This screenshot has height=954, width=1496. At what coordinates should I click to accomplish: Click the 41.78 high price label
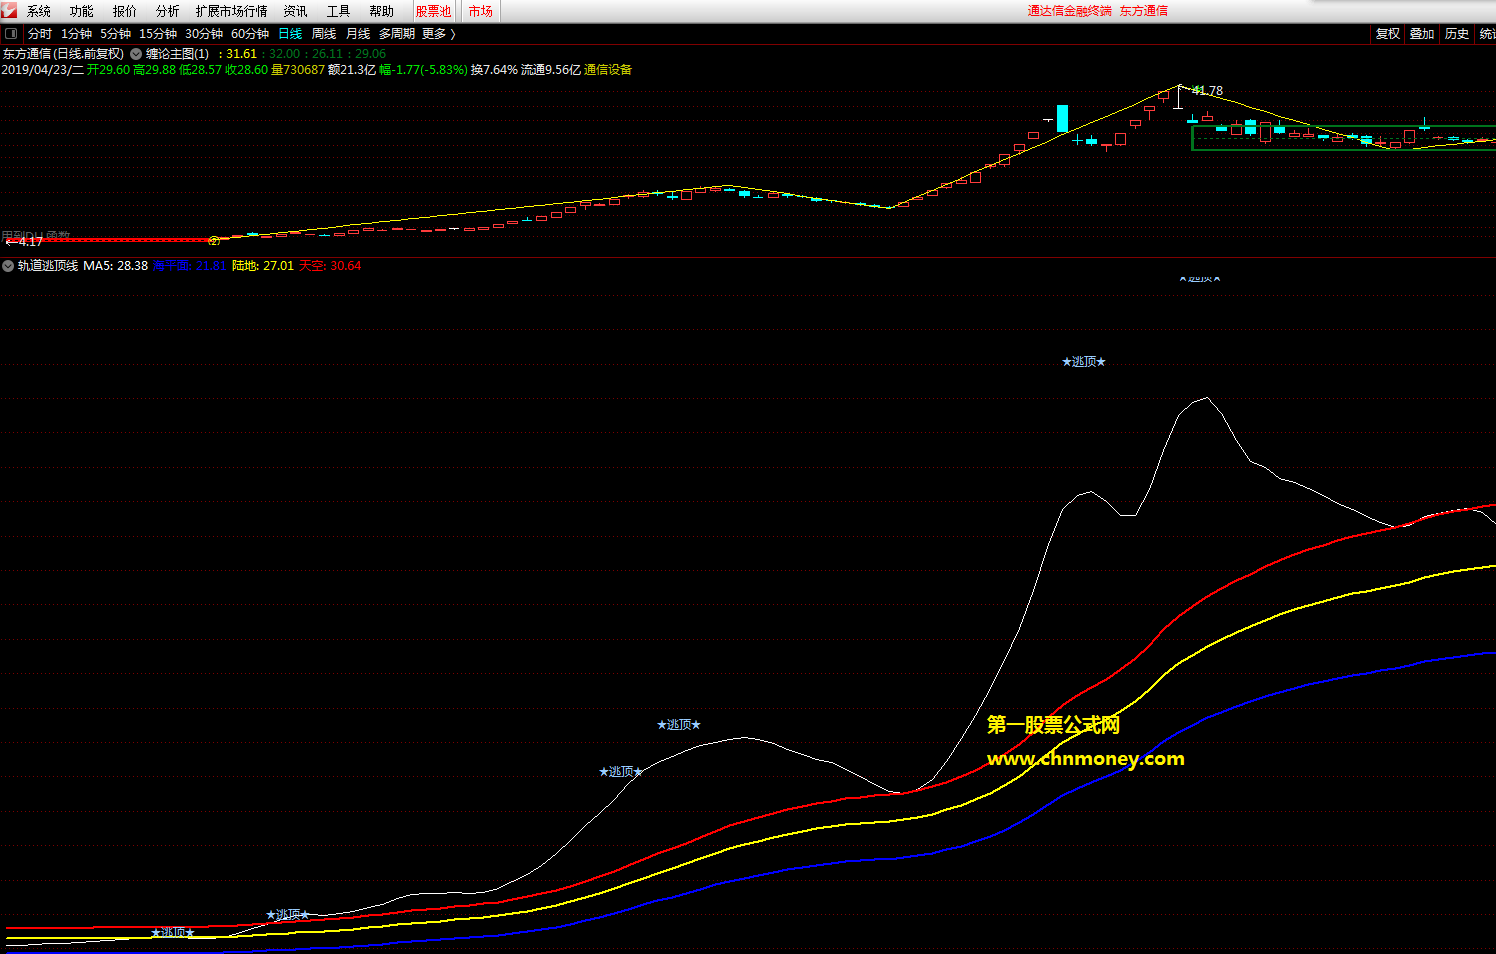tap(1208, 91)
